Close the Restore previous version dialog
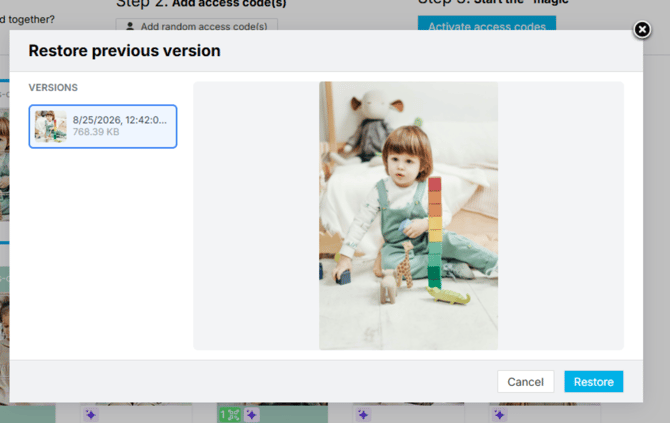This screenshot has width=670, height=423. [642, 29]
